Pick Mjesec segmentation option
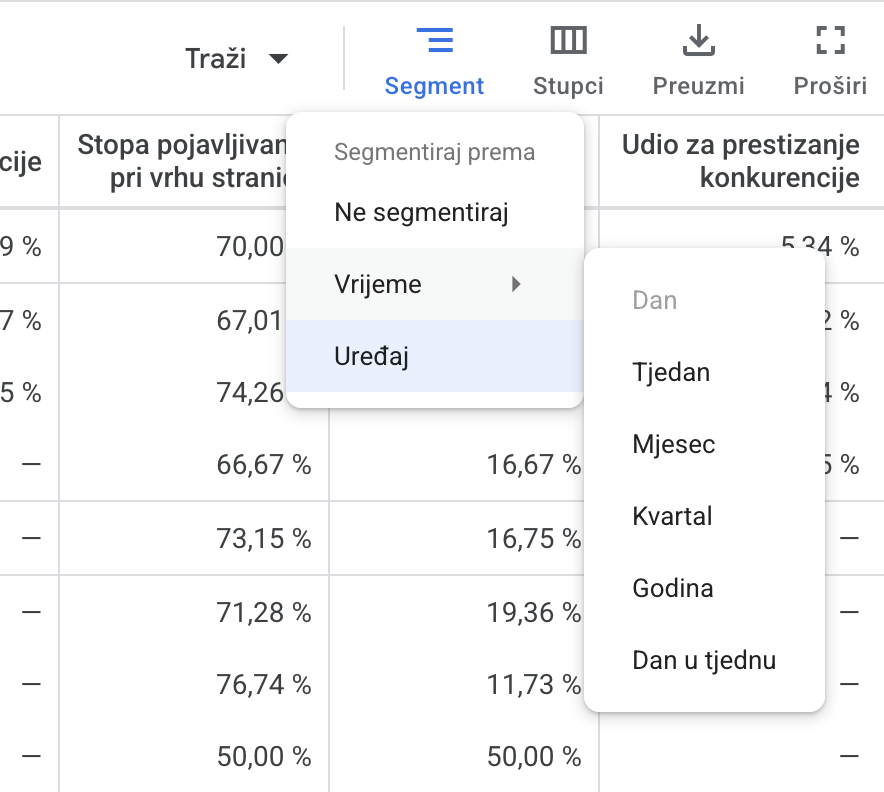Screen dimensions: 884x792 [674, 445]
